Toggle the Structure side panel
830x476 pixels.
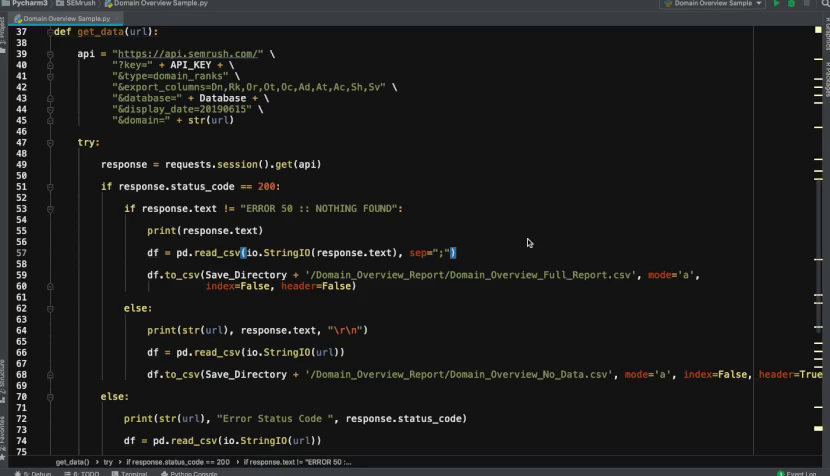click(3, 376)
